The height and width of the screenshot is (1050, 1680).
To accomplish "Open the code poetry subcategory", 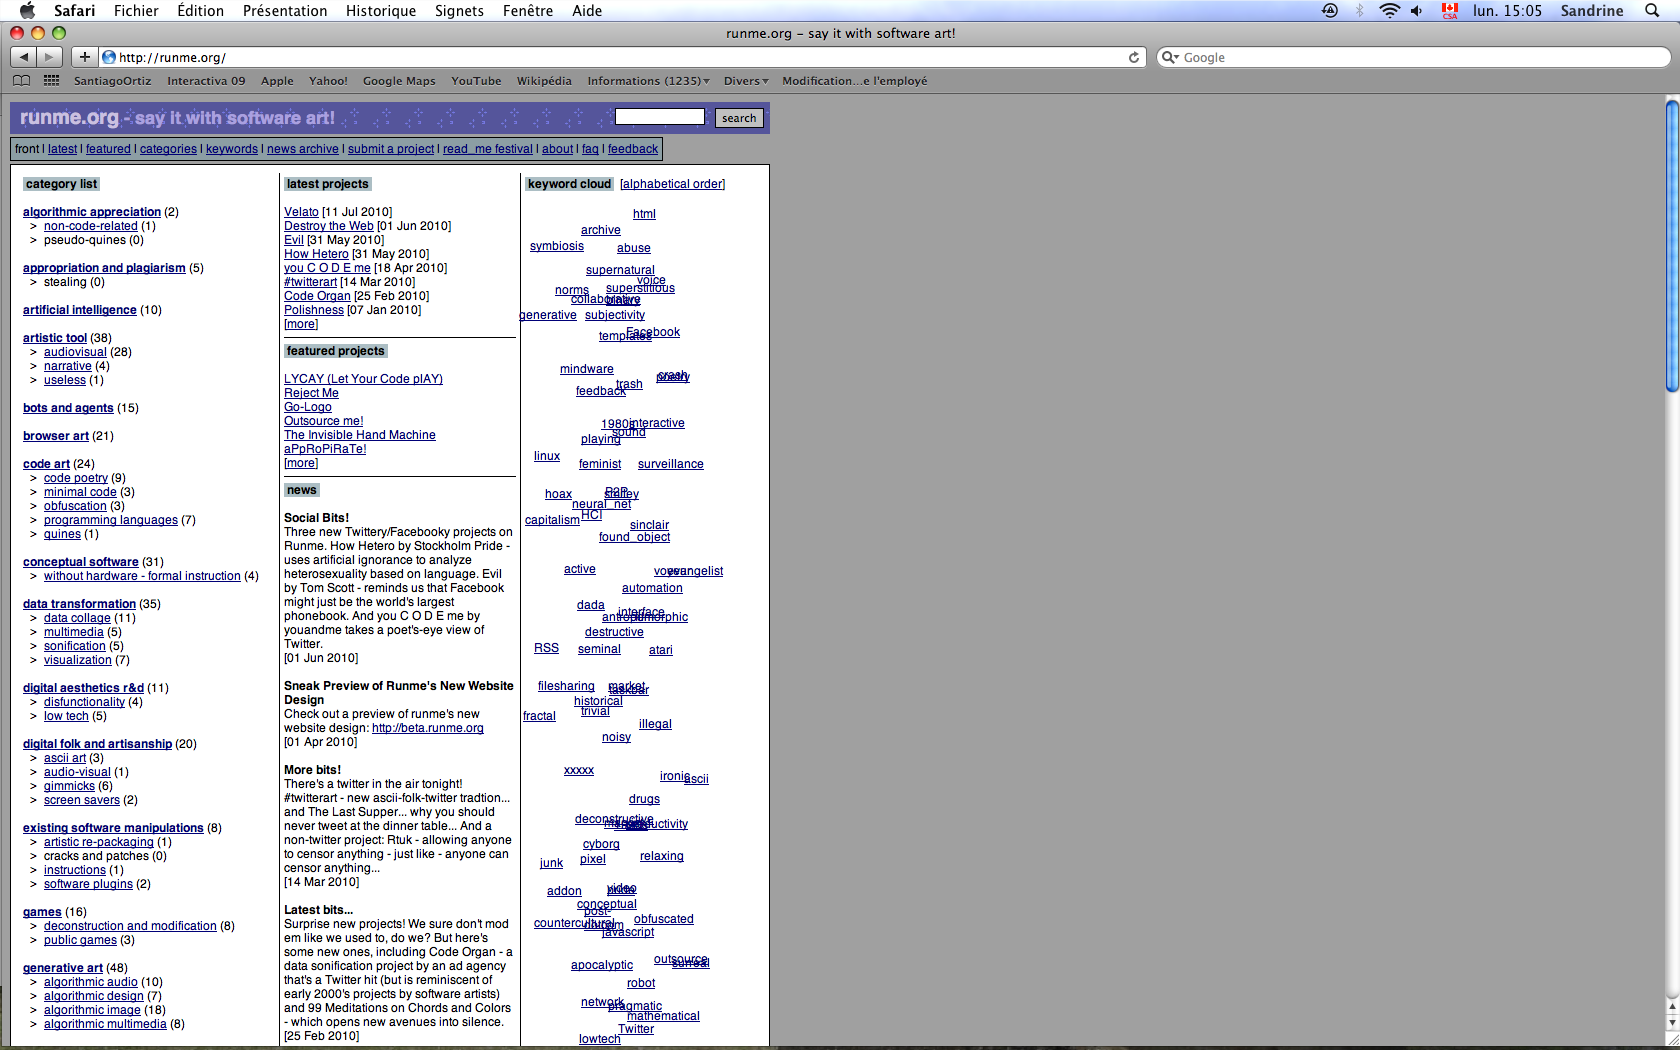I will tap(76, 478).
